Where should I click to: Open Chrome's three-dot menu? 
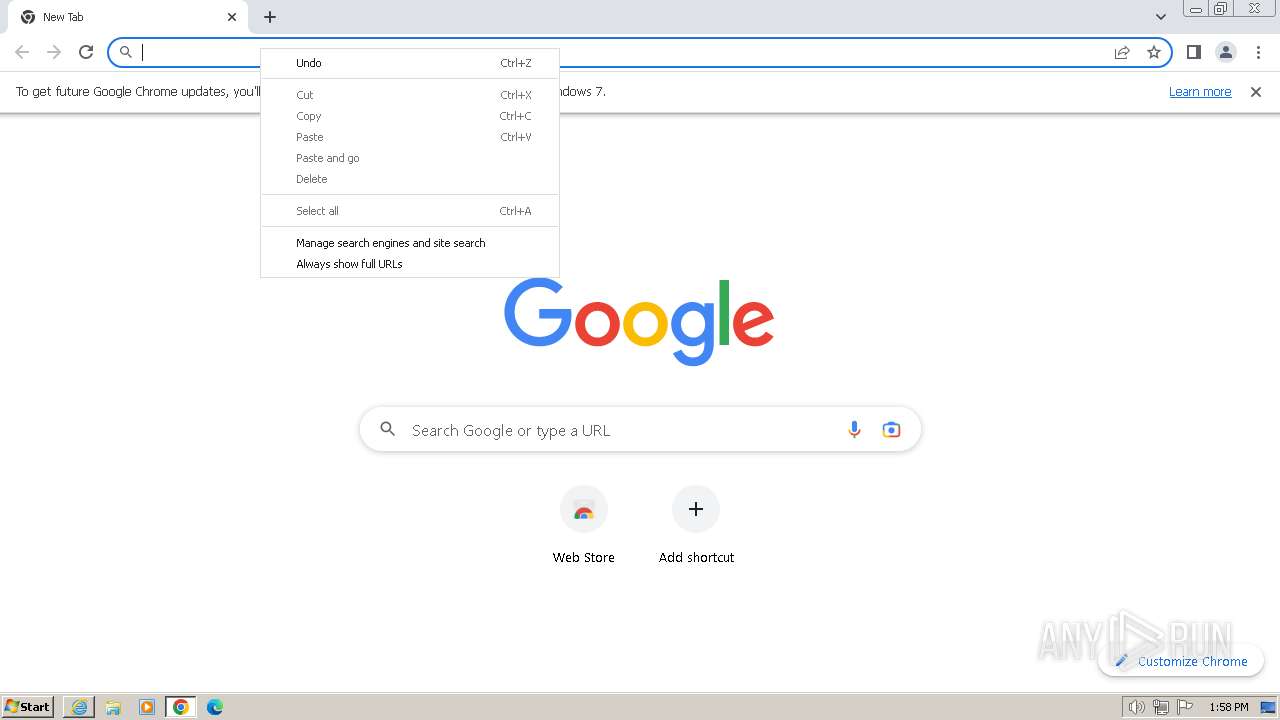[x=1258, y=52]
